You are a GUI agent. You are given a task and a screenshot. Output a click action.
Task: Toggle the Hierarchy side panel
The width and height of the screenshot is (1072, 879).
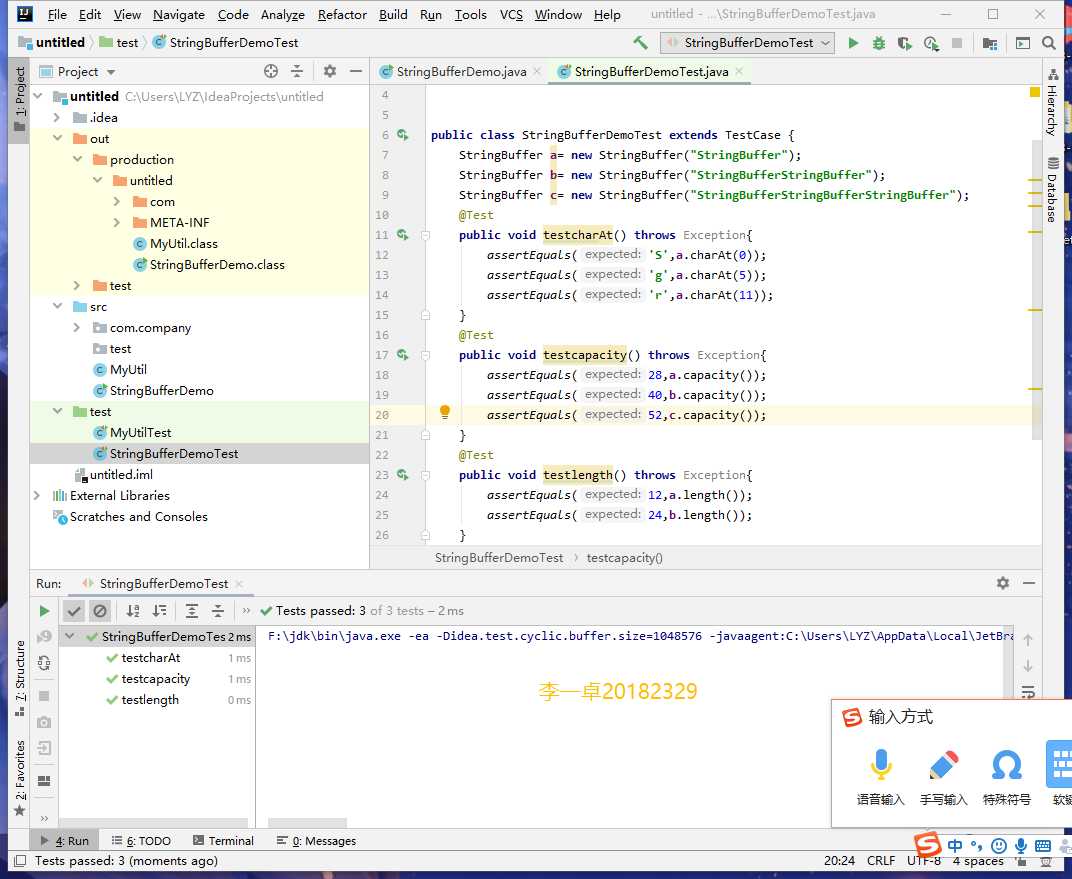[1052, 103]
